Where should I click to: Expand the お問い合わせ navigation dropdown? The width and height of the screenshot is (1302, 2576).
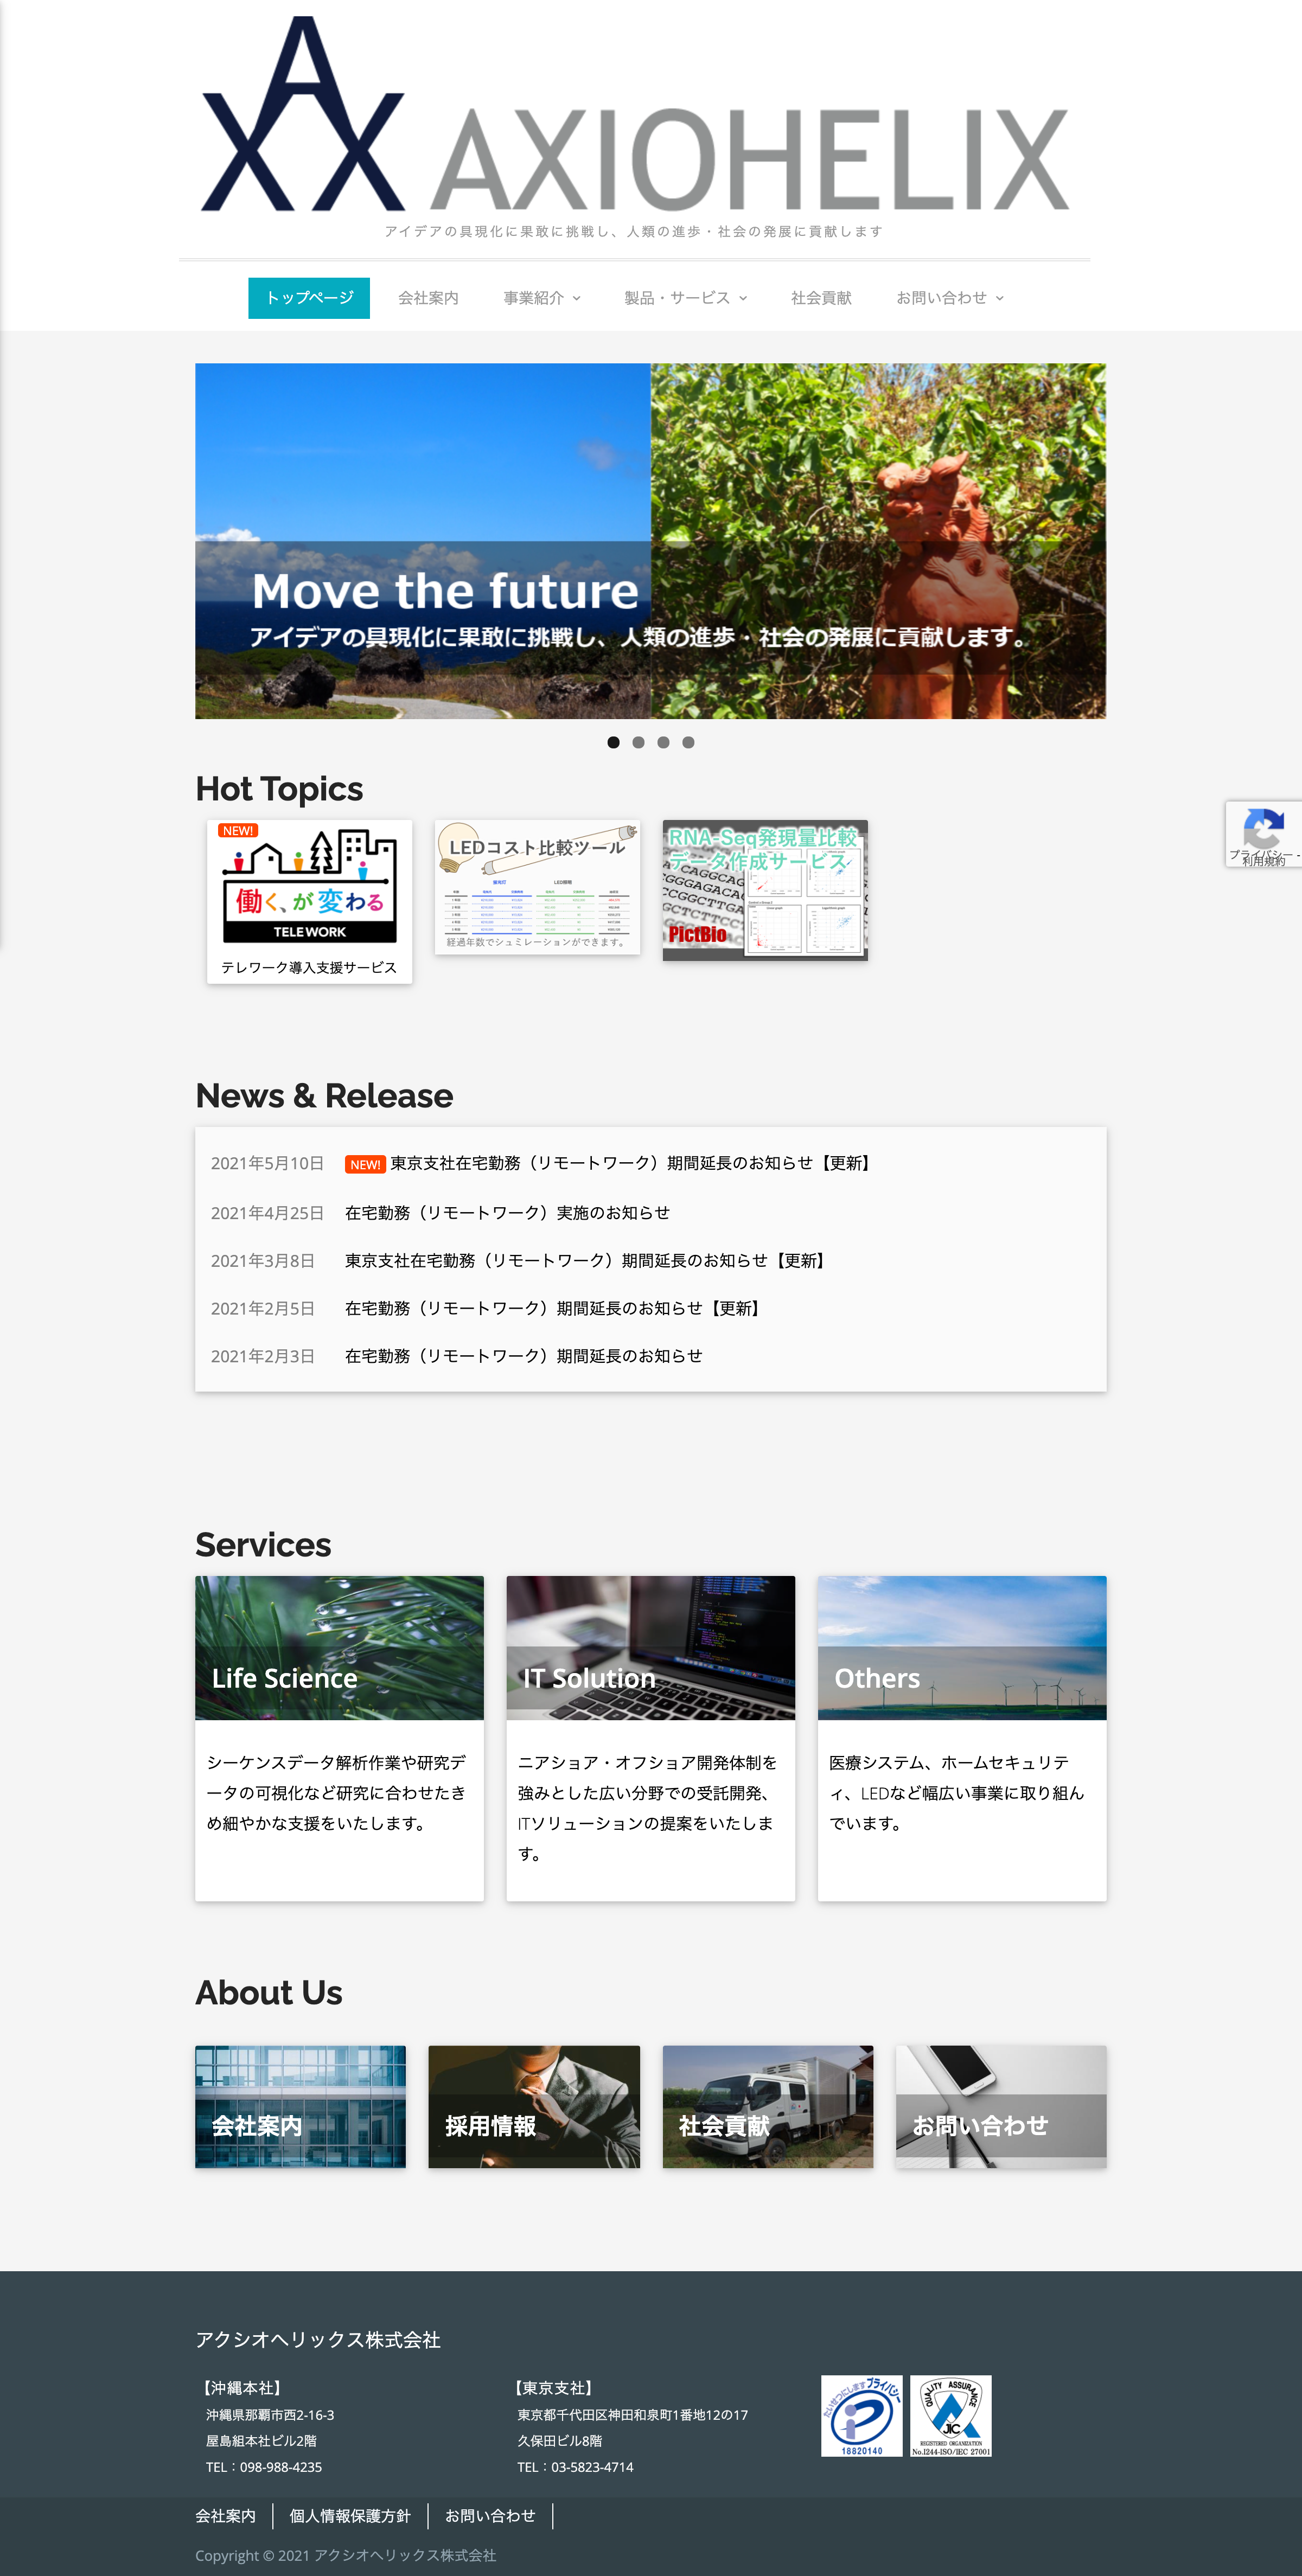tap(949, 298)
